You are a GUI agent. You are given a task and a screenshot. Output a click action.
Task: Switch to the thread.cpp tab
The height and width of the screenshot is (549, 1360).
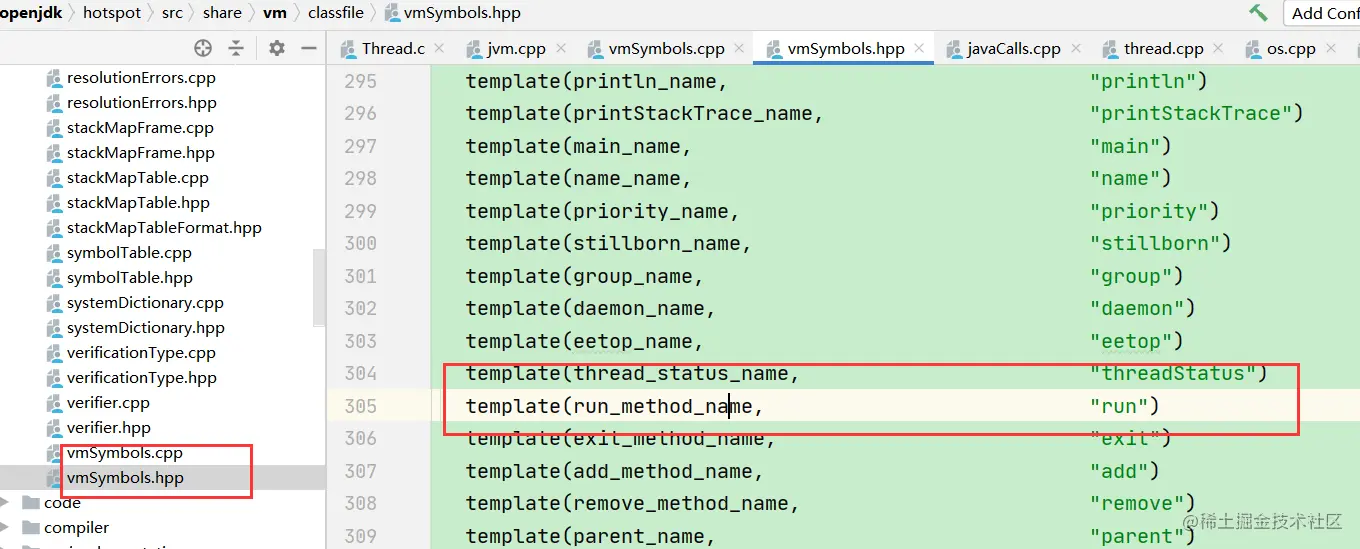point(1163,49)
